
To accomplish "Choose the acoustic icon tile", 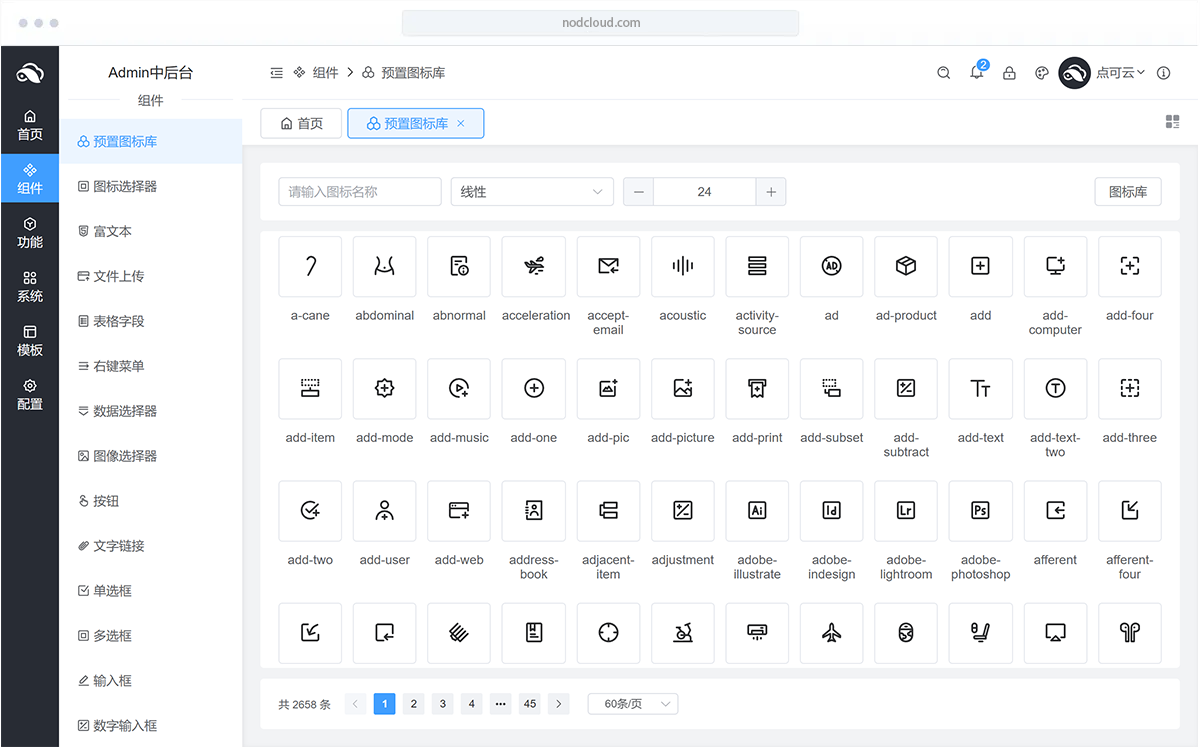I will click(x=682, y=266).
